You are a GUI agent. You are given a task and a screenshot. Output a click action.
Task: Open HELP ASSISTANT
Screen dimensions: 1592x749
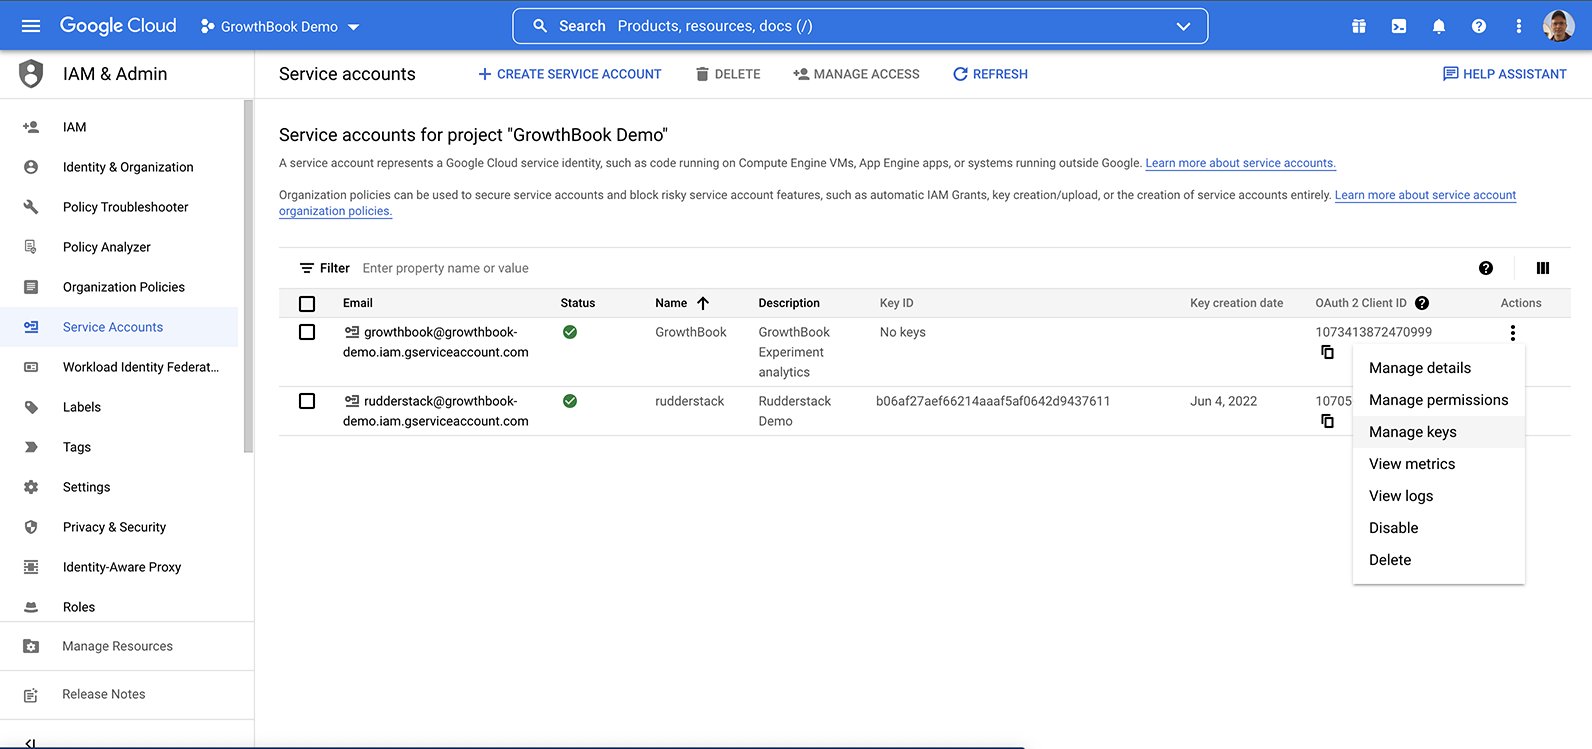click(1504, 74)
